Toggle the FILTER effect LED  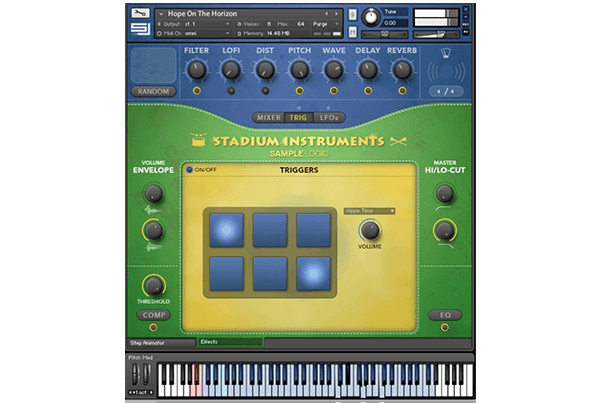pyautogui.click(x=197, y=91)
